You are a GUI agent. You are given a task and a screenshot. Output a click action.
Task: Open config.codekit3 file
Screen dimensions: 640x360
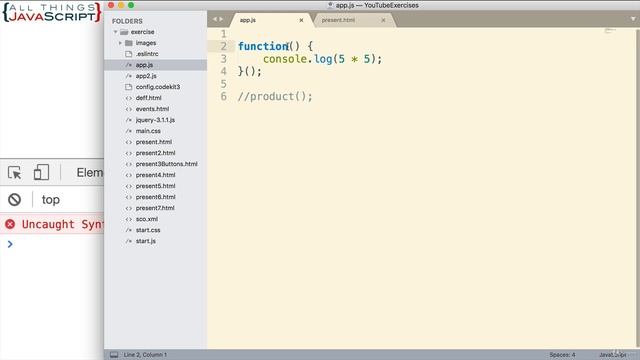tap(158, 87)
